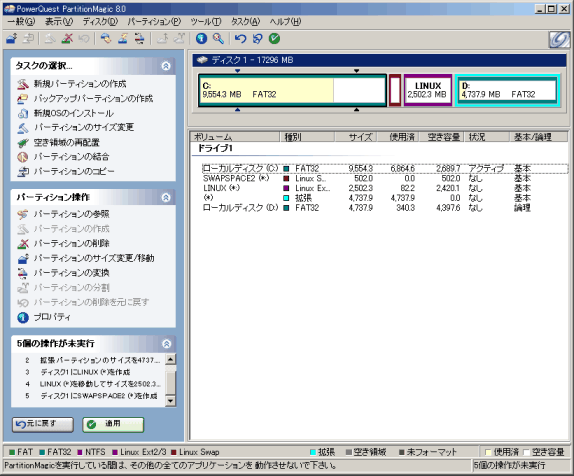Select the C: partition in disk map

point(292,90)
